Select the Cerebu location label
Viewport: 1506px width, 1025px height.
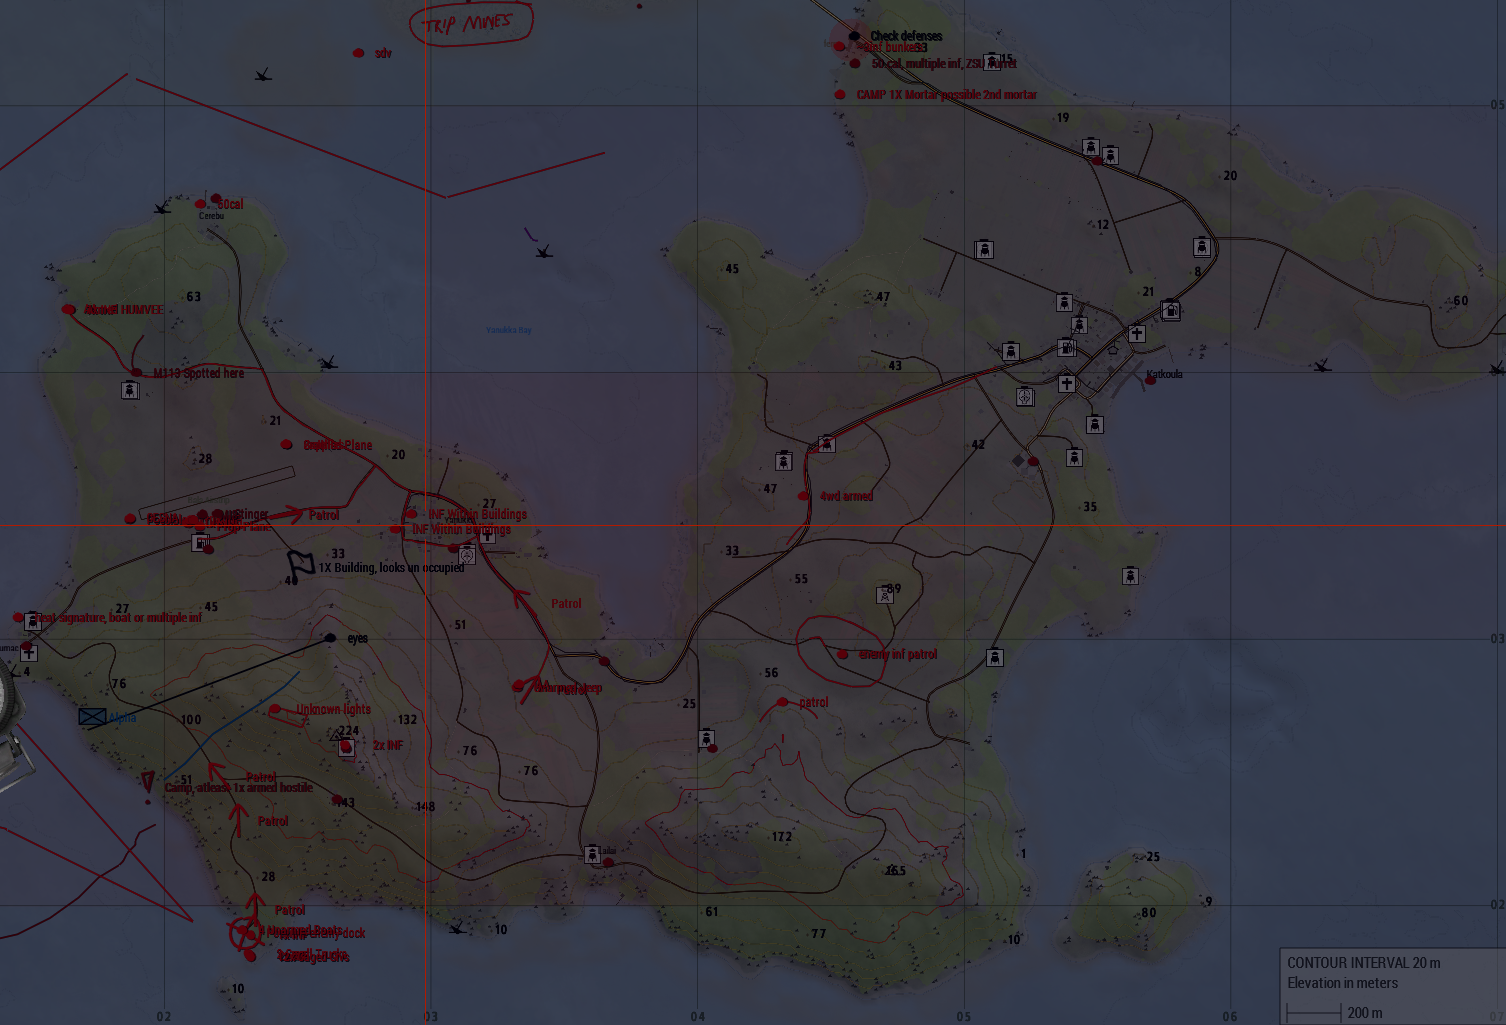click(211, 216)
